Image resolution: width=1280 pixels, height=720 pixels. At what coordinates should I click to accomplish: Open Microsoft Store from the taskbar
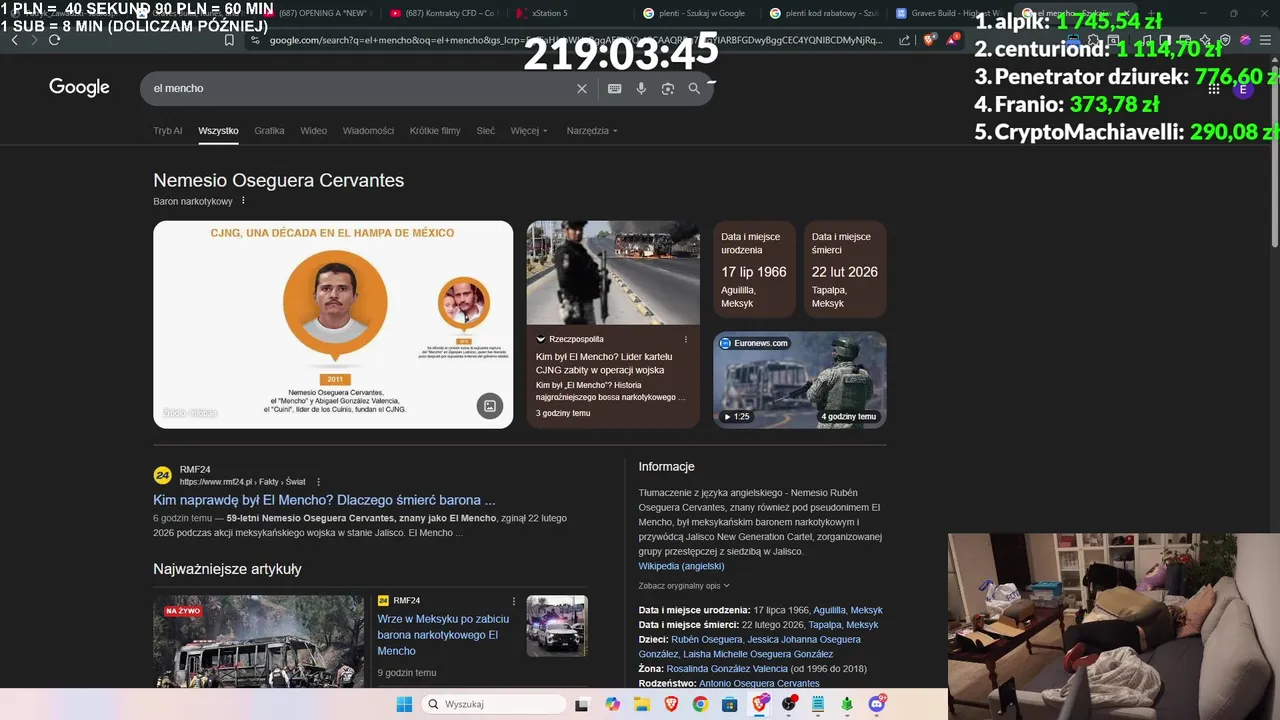(x=729, y=704)
